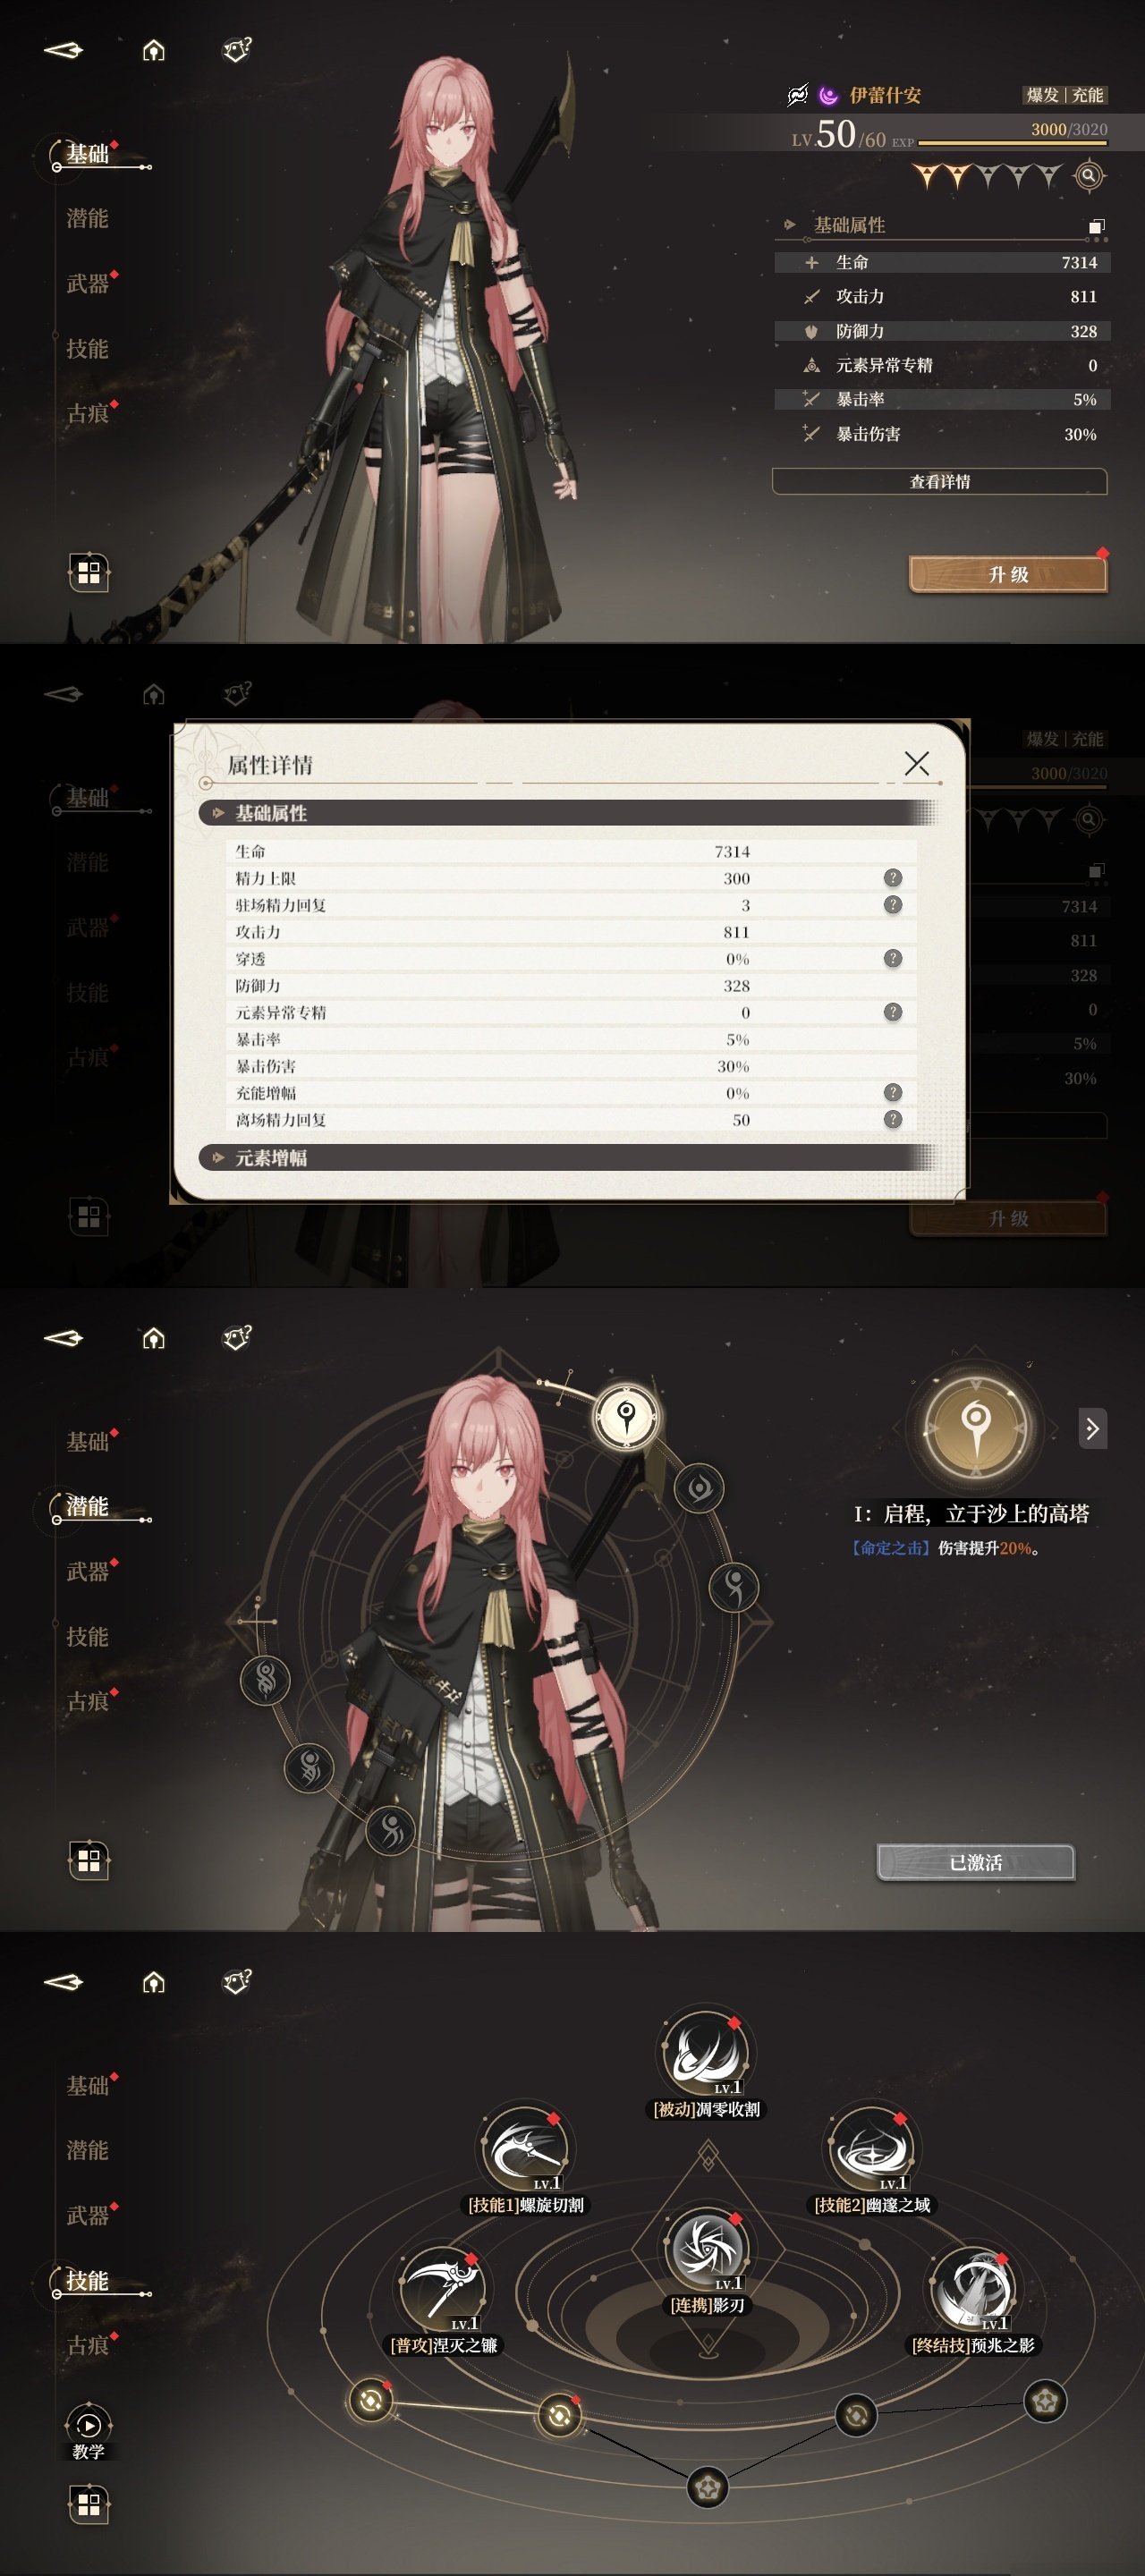Click the highlighted 技能 tab

click(x=87, y=2281)
